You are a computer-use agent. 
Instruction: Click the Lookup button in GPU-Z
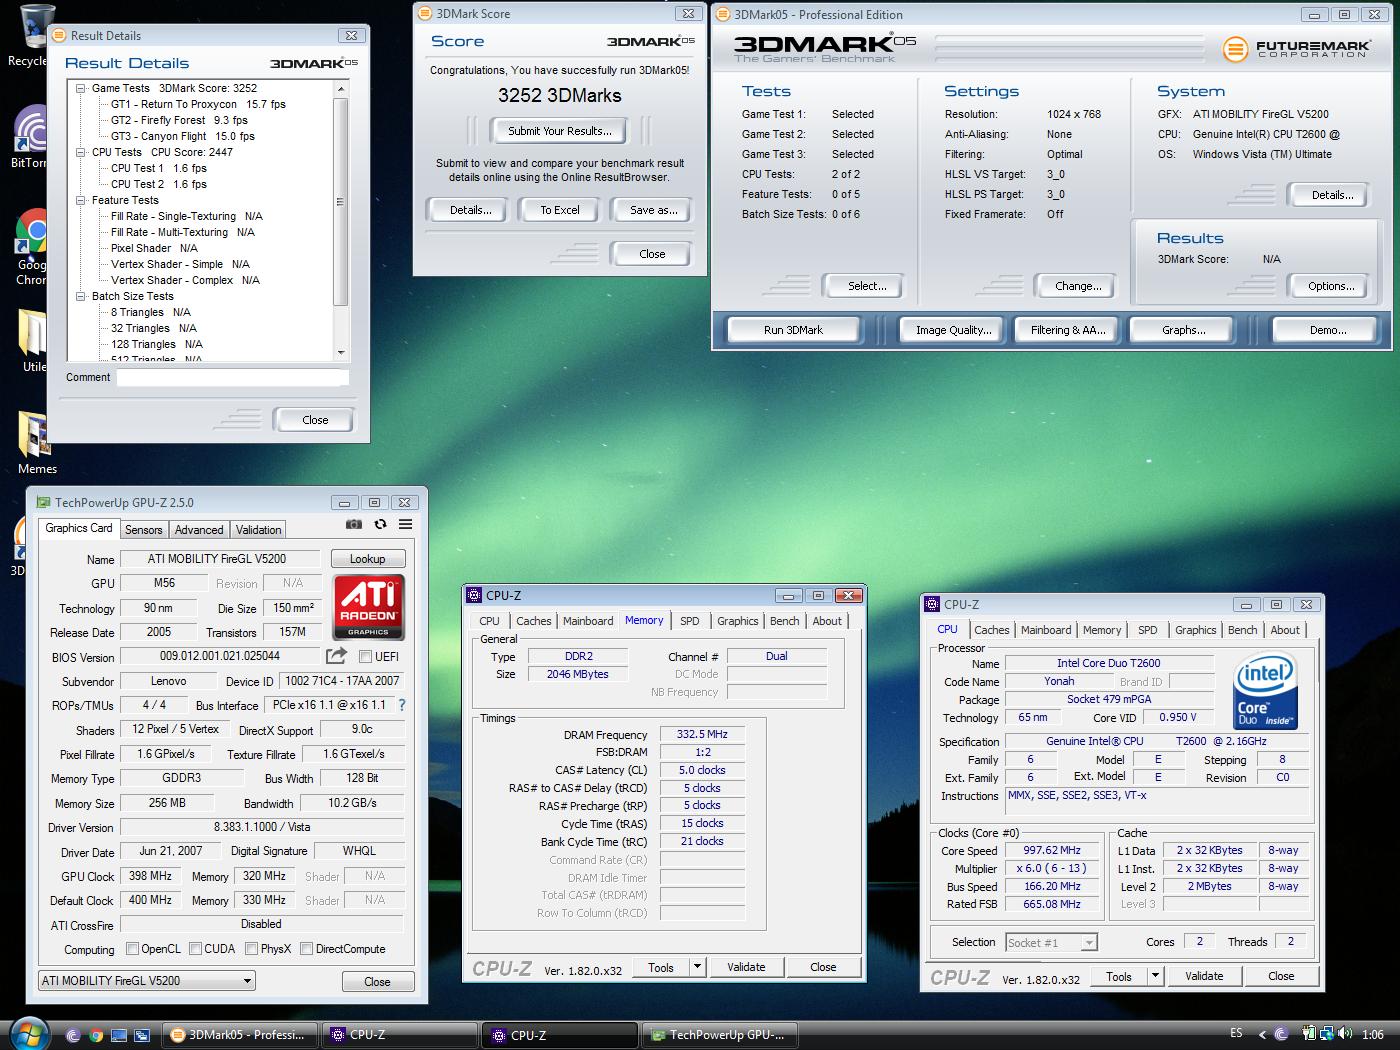coord(367,559)
